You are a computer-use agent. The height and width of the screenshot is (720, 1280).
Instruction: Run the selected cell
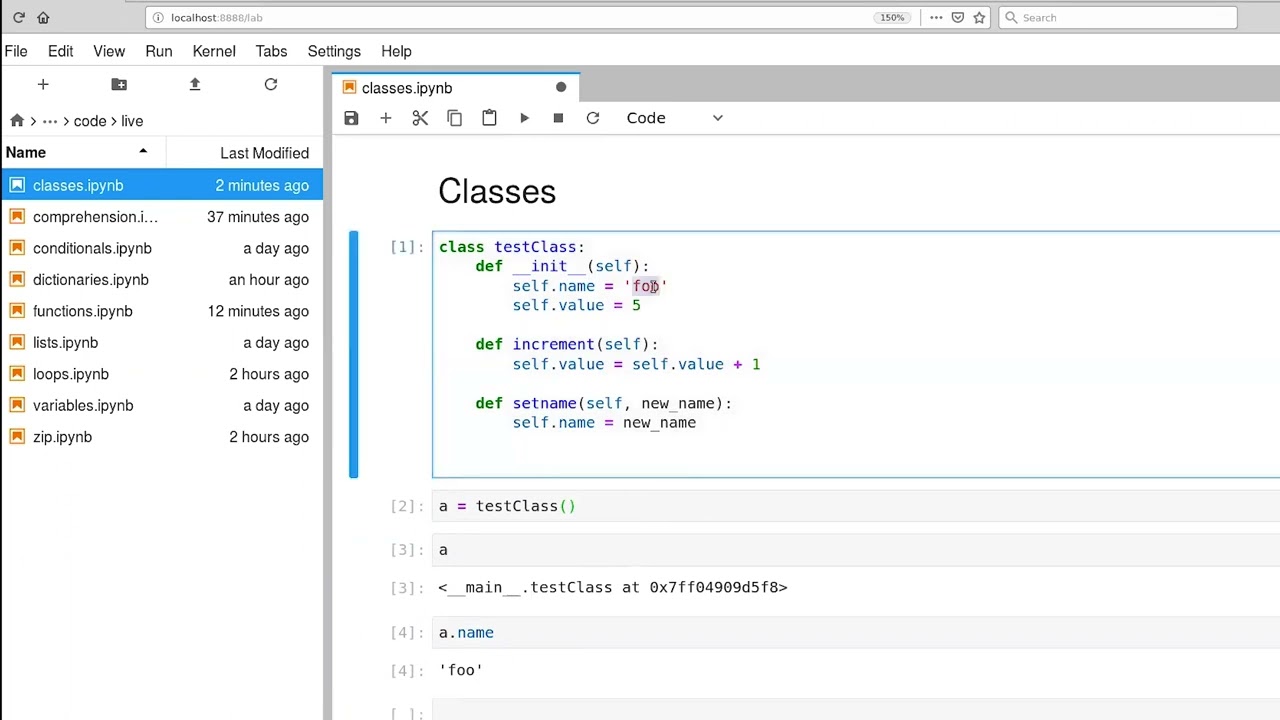[524, 118]
